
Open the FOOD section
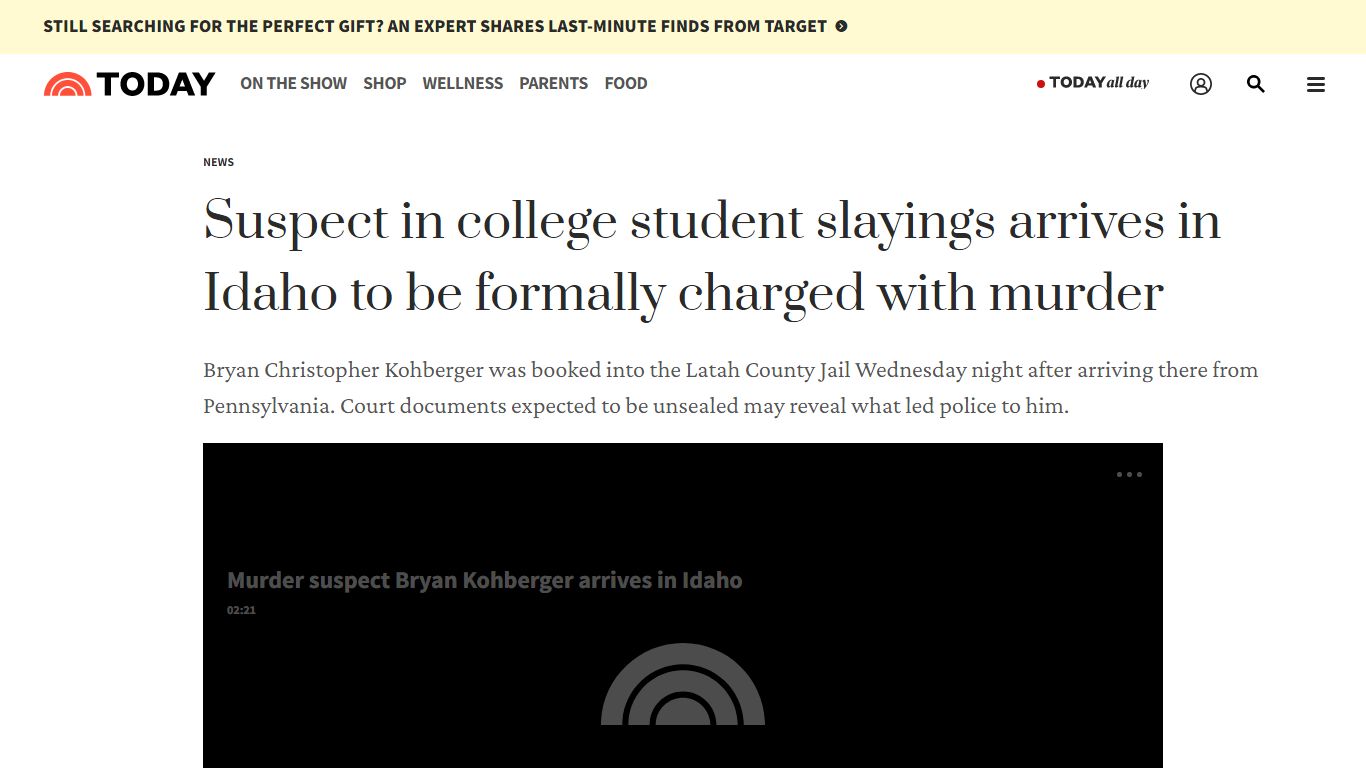pyautogui.click(x=626, y=83)
